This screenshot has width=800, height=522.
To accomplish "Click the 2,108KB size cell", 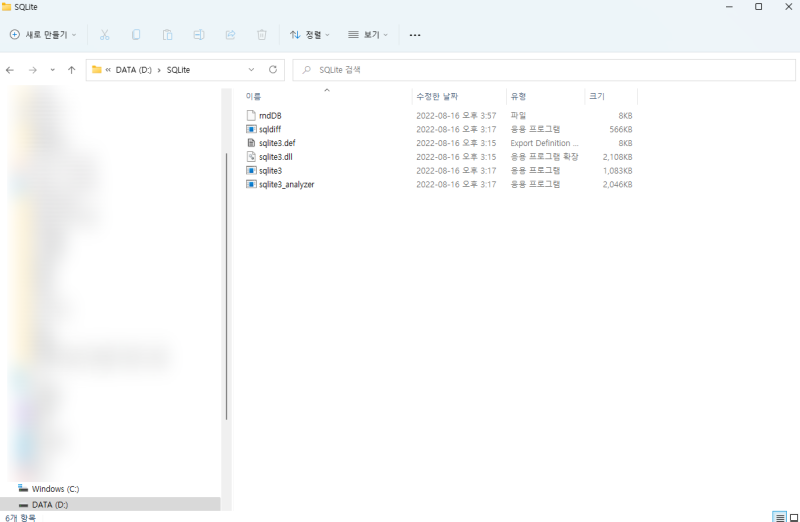I will click(617, 157).
